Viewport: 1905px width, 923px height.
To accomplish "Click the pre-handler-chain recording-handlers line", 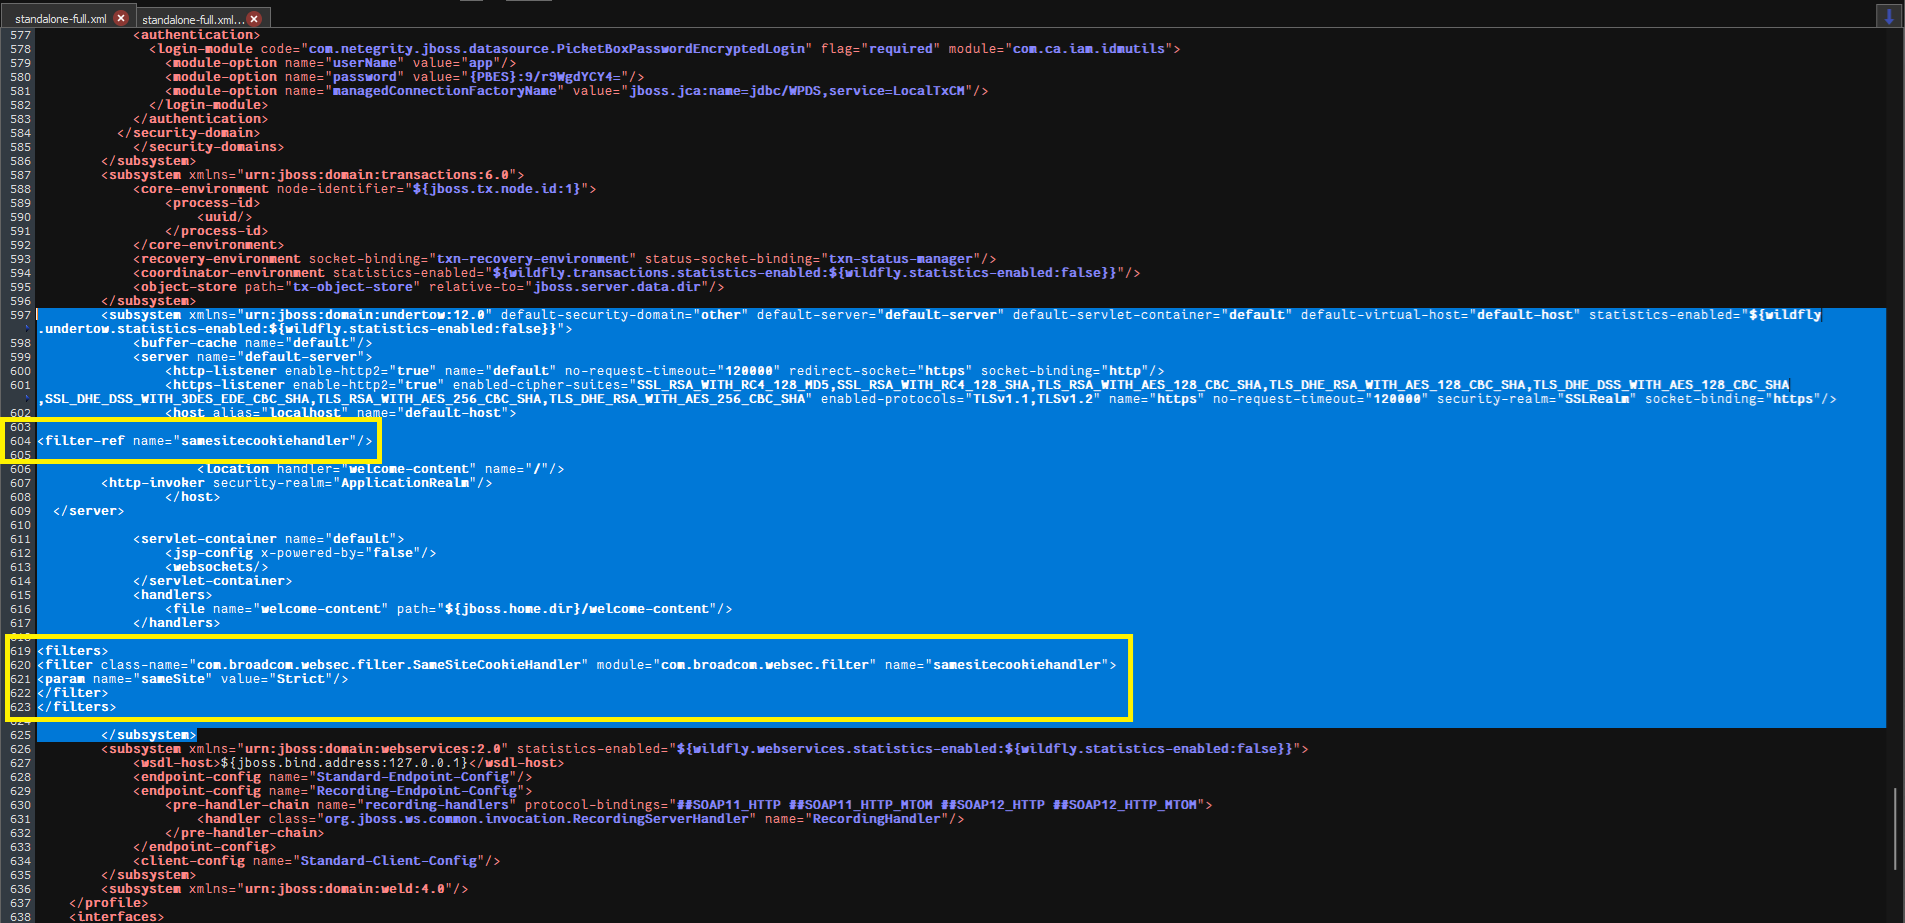I will tap(689, 805).
